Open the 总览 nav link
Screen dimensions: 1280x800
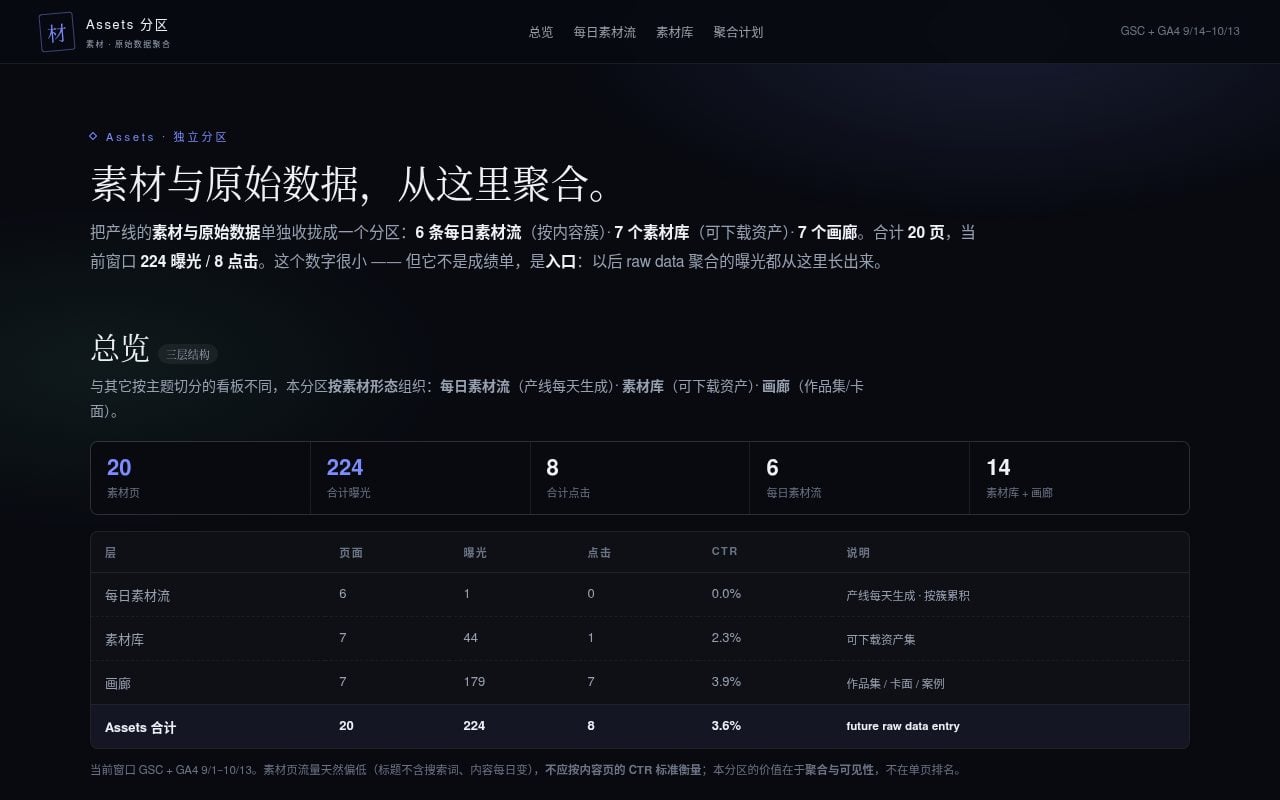coord(541,32)
